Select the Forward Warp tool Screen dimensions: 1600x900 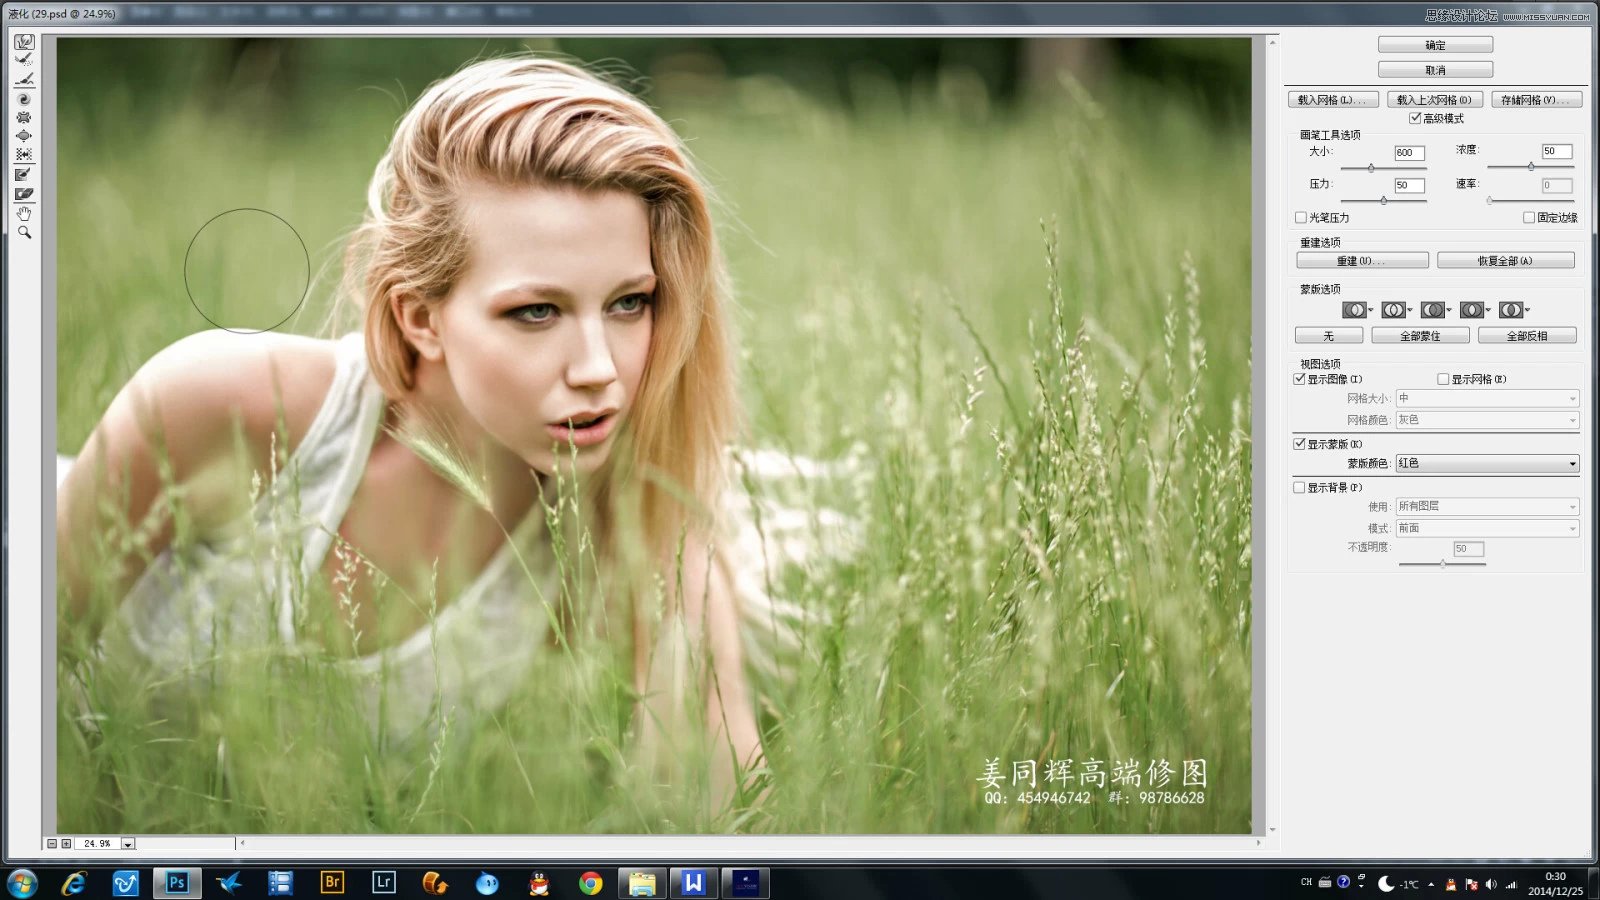pos(24,42)
